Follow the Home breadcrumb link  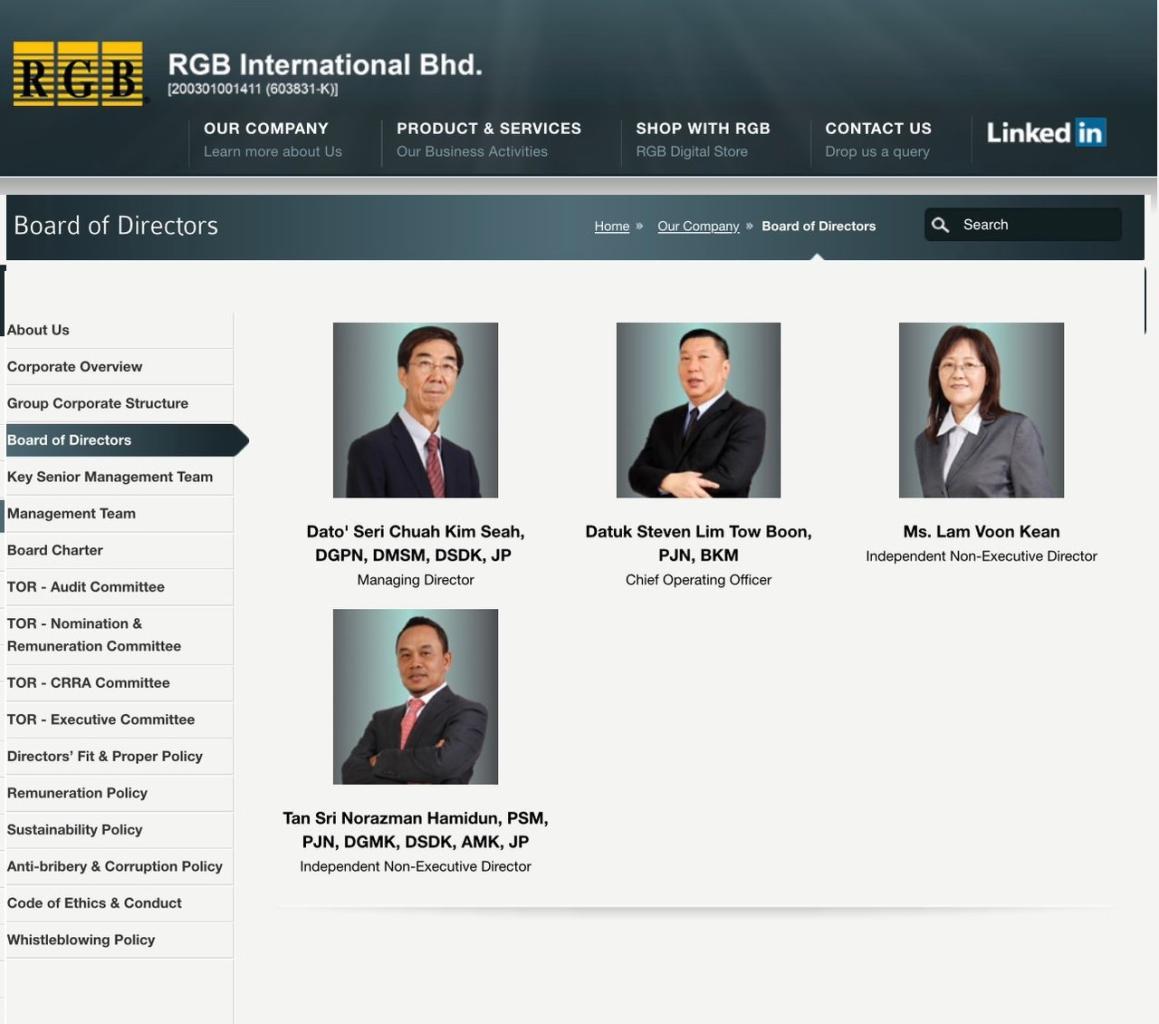(611, 226)
